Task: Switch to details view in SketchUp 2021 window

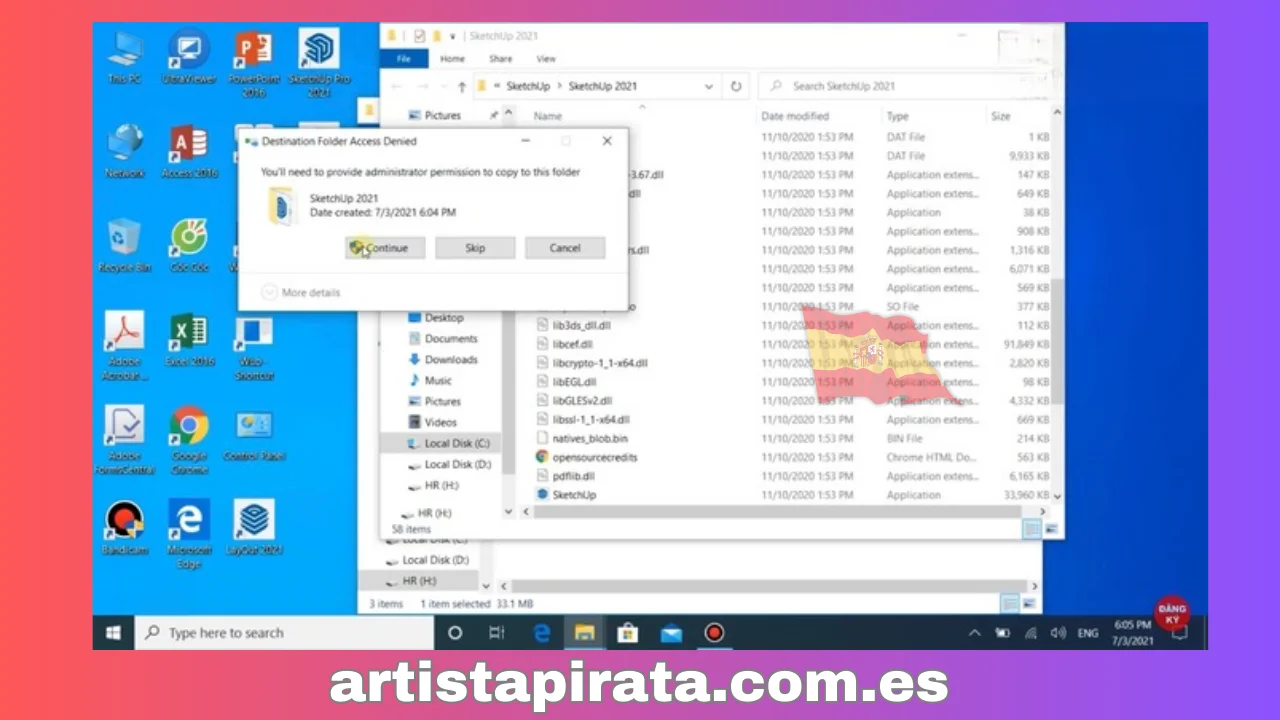Action: click(x=1030, y=529)
